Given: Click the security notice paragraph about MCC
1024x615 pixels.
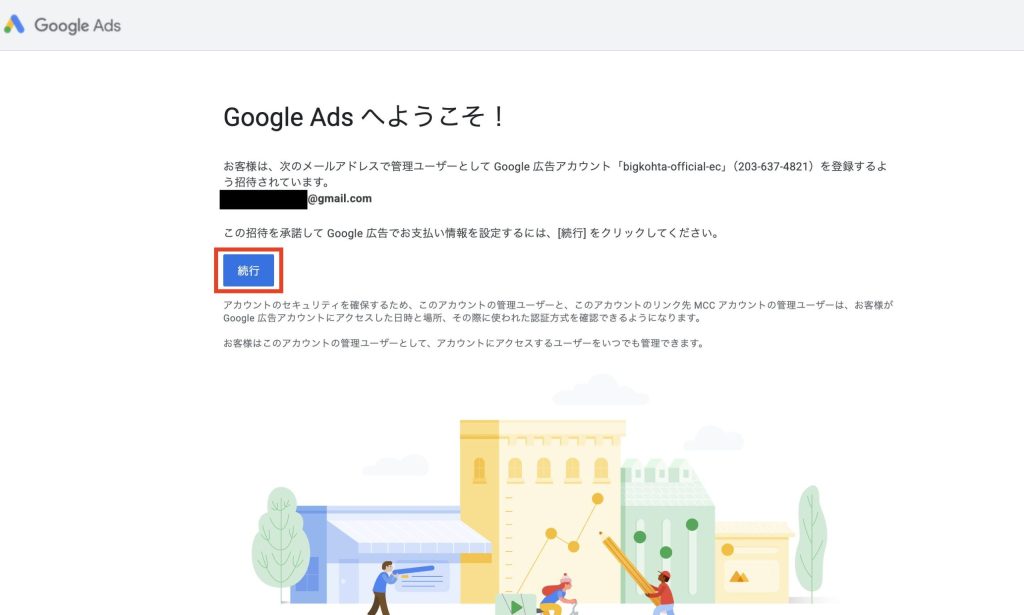Looking at the screenshot, I should coord(558,311).
